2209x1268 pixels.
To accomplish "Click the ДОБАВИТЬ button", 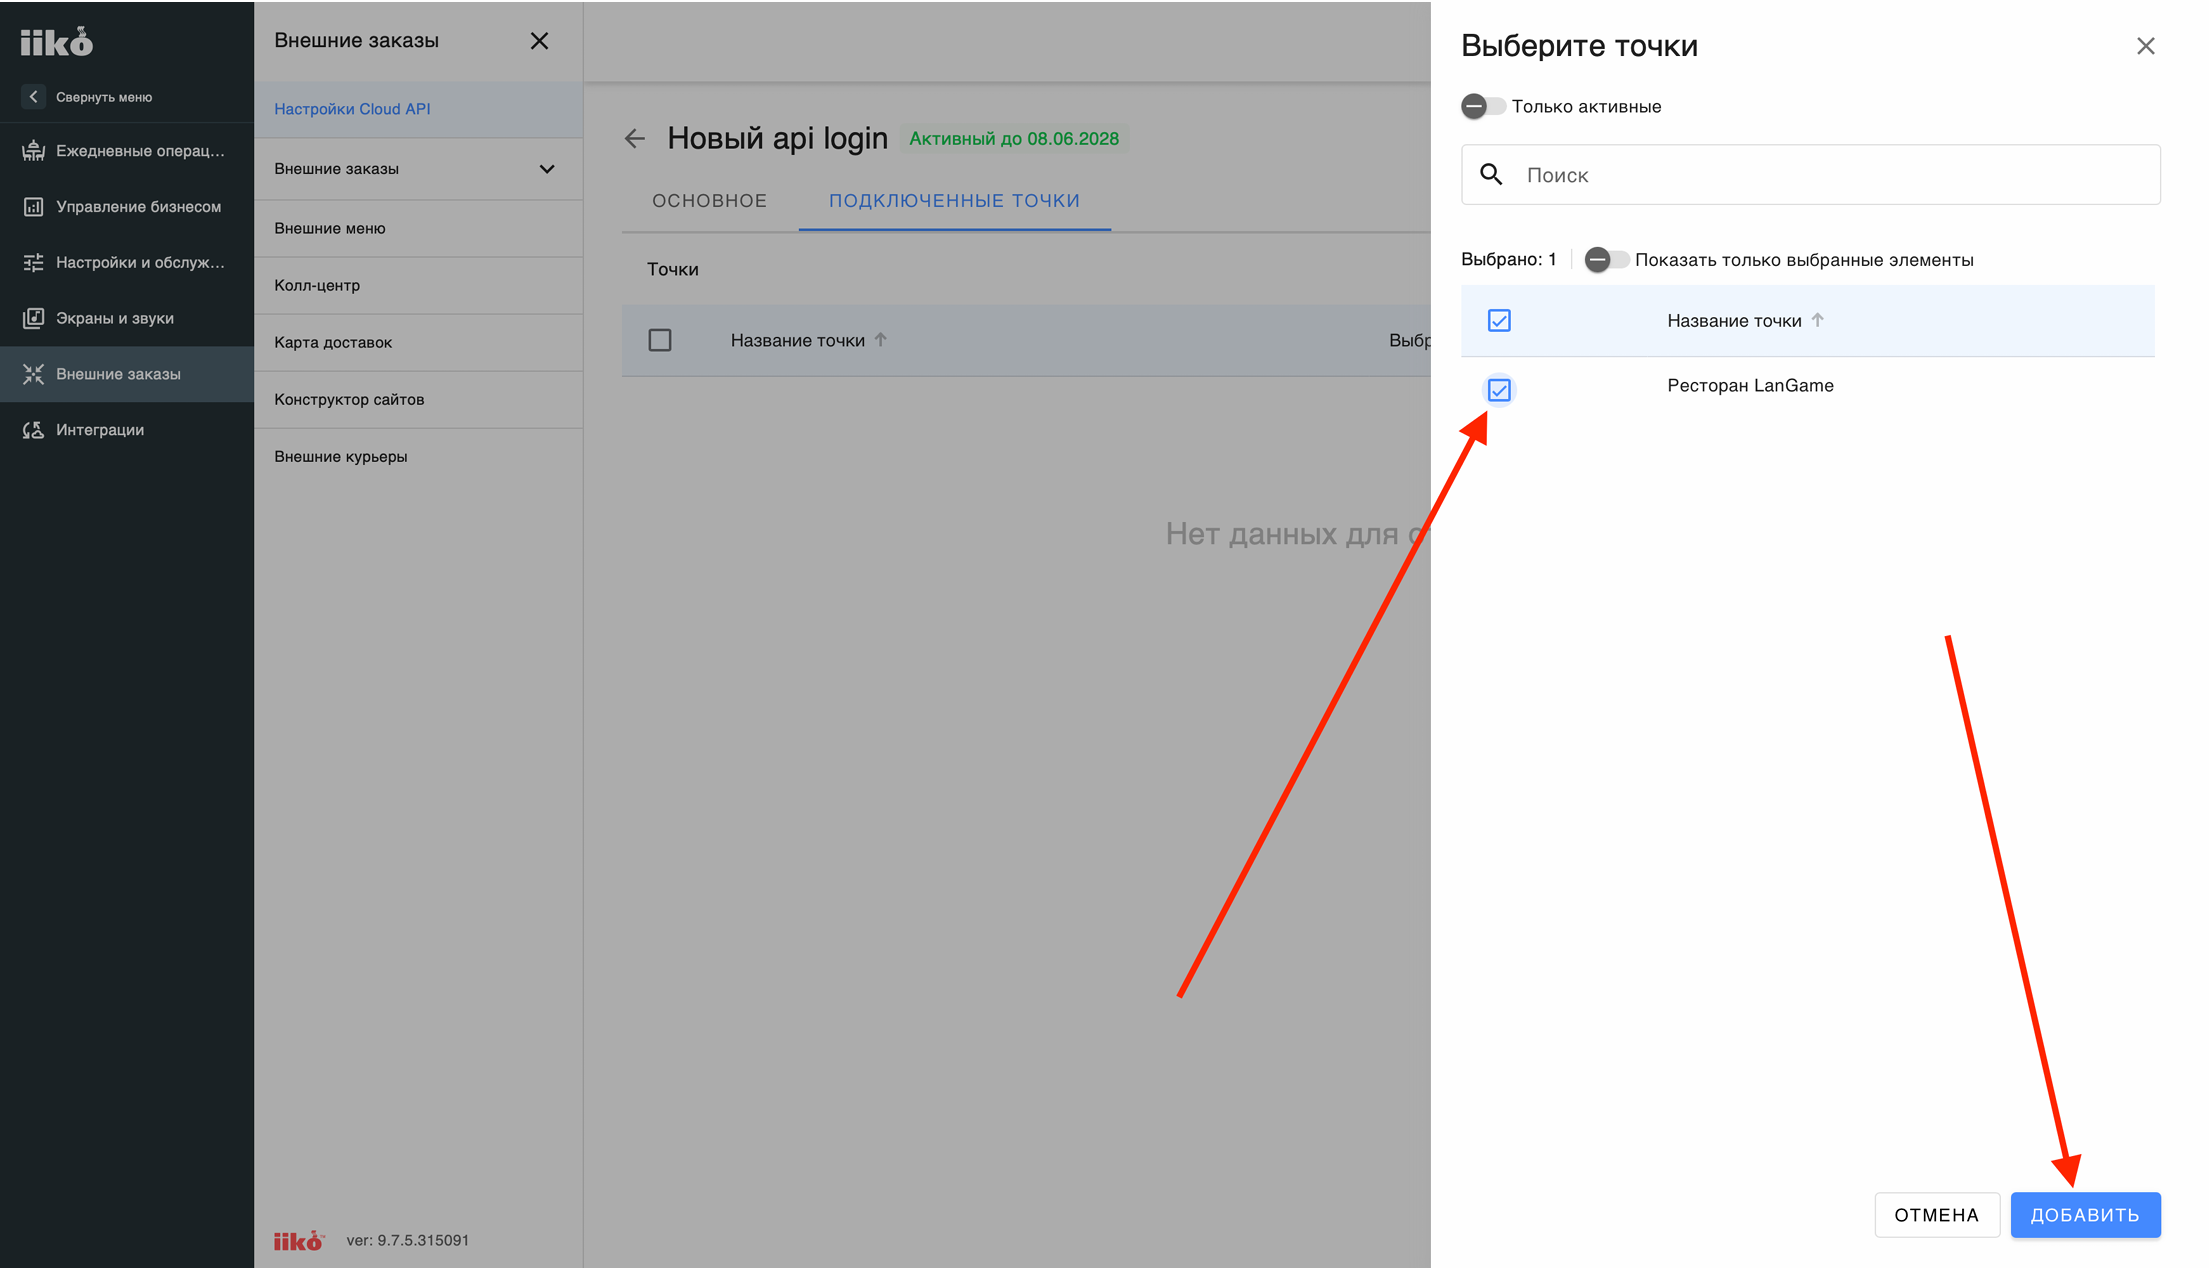I will coord(2086,1215).
